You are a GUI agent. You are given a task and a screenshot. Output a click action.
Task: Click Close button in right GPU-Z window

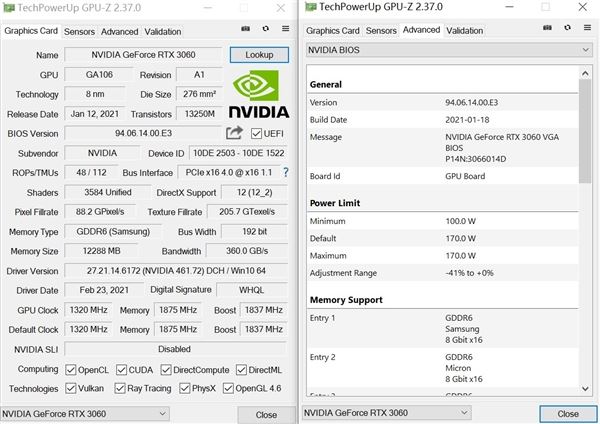[568, 414]
